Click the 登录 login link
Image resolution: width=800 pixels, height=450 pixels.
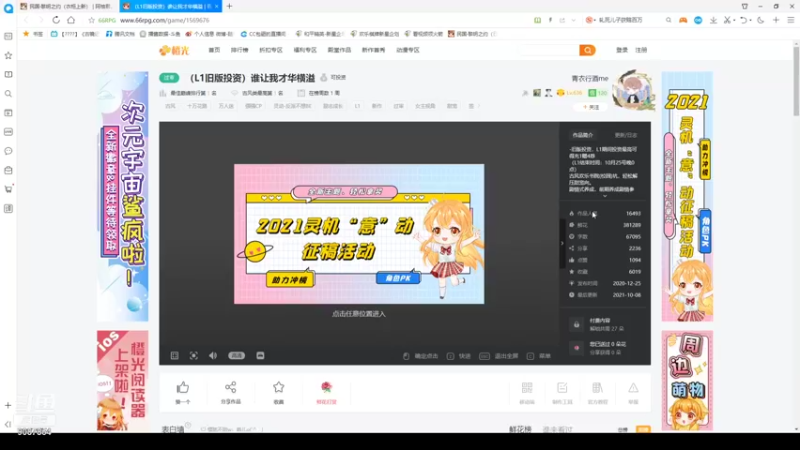pyautogui.click(x=622, y=50)
